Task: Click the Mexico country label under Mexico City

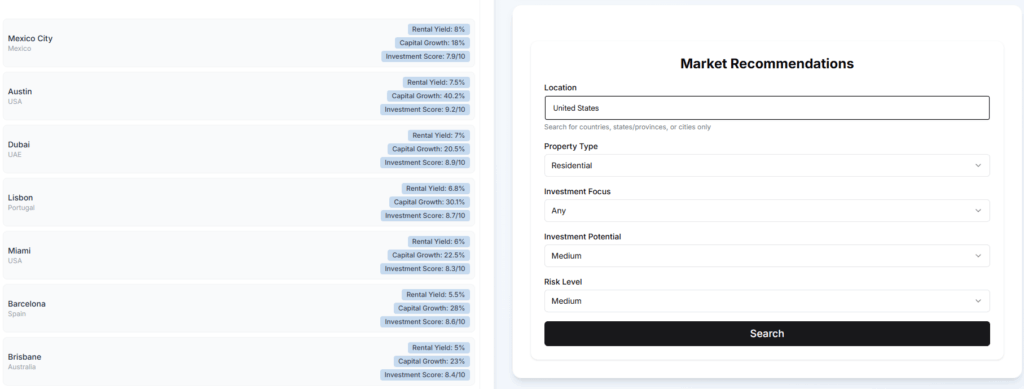Action: (19, 48)
